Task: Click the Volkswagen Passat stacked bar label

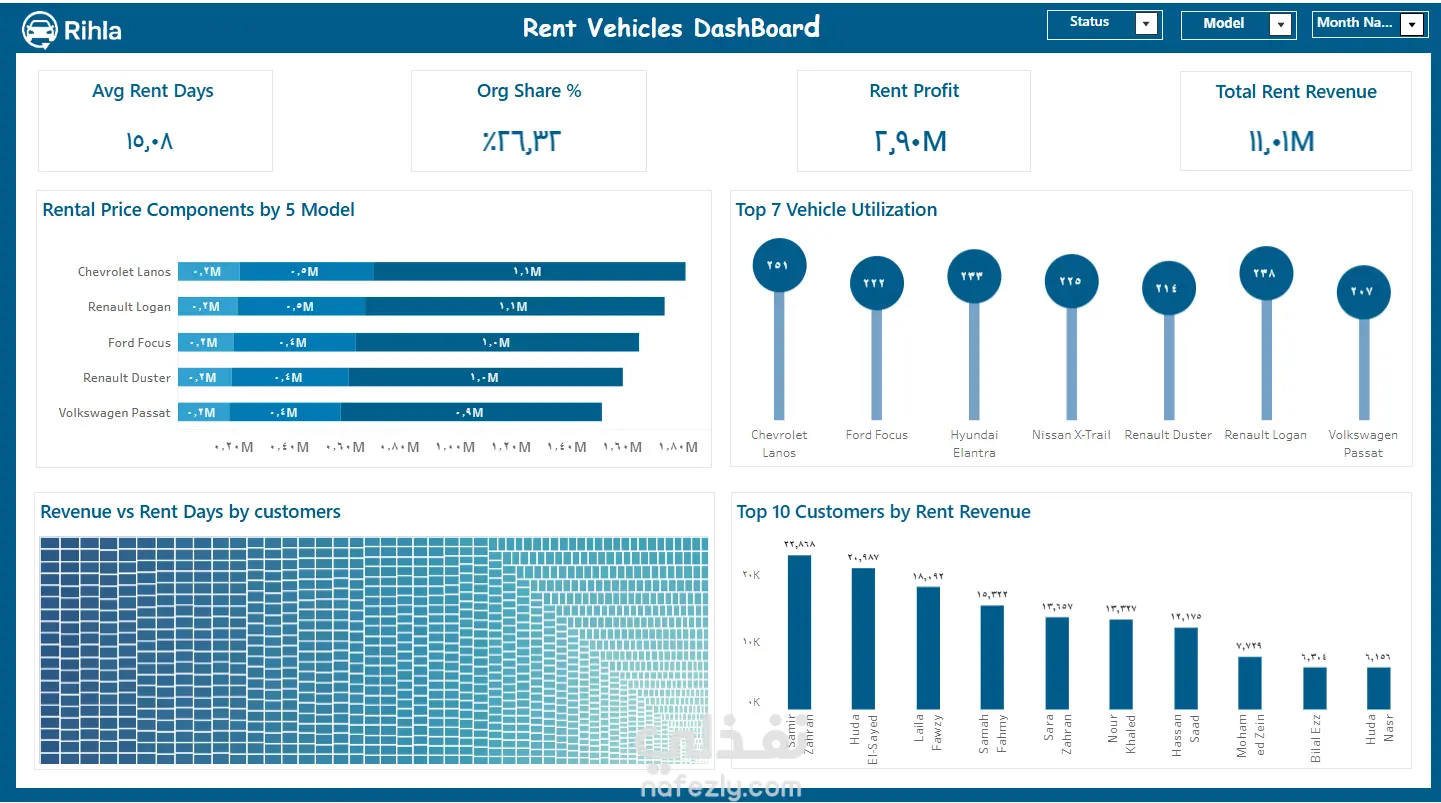Action: [x=114, y=412]
